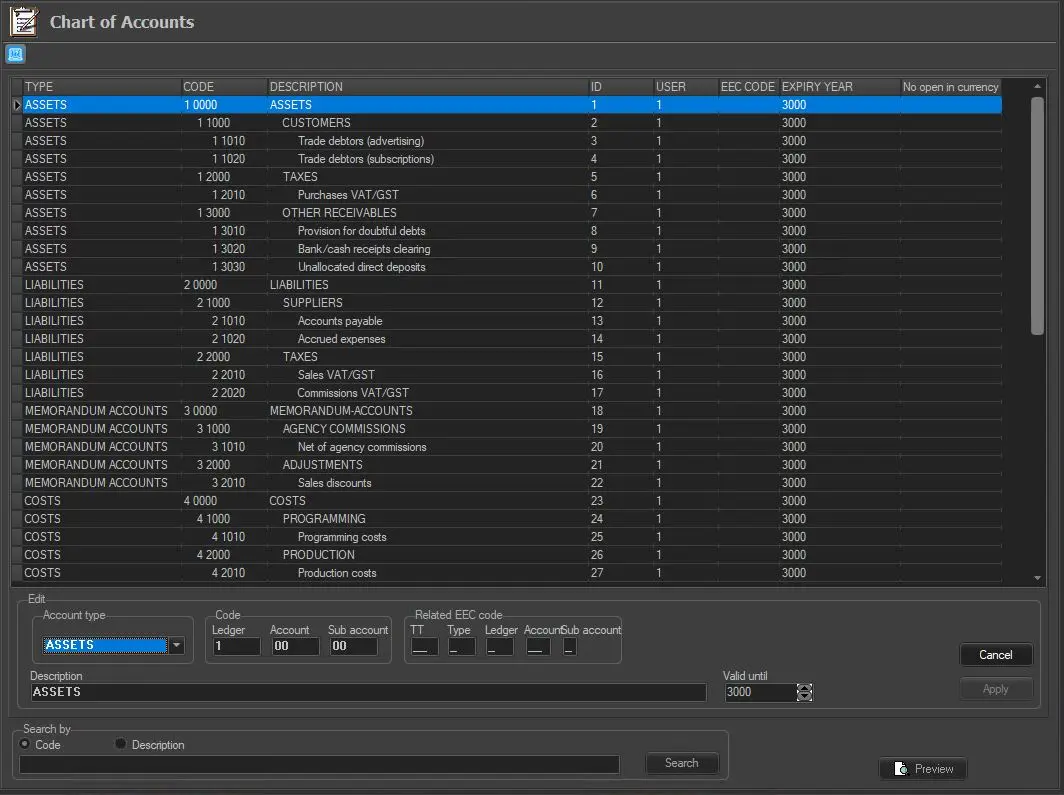
Task: Click the search text input field
Action: click(x=319, y=765)
